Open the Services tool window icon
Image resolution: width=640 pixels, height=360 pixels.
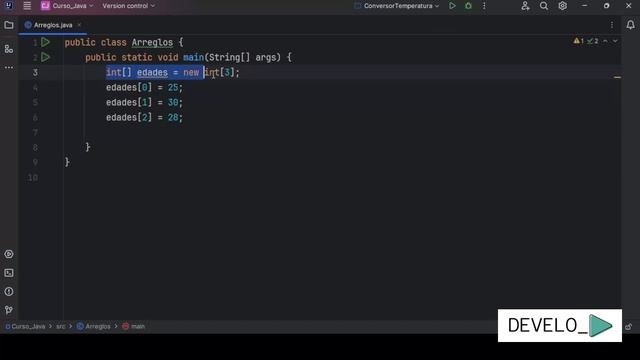click(9, 254)
